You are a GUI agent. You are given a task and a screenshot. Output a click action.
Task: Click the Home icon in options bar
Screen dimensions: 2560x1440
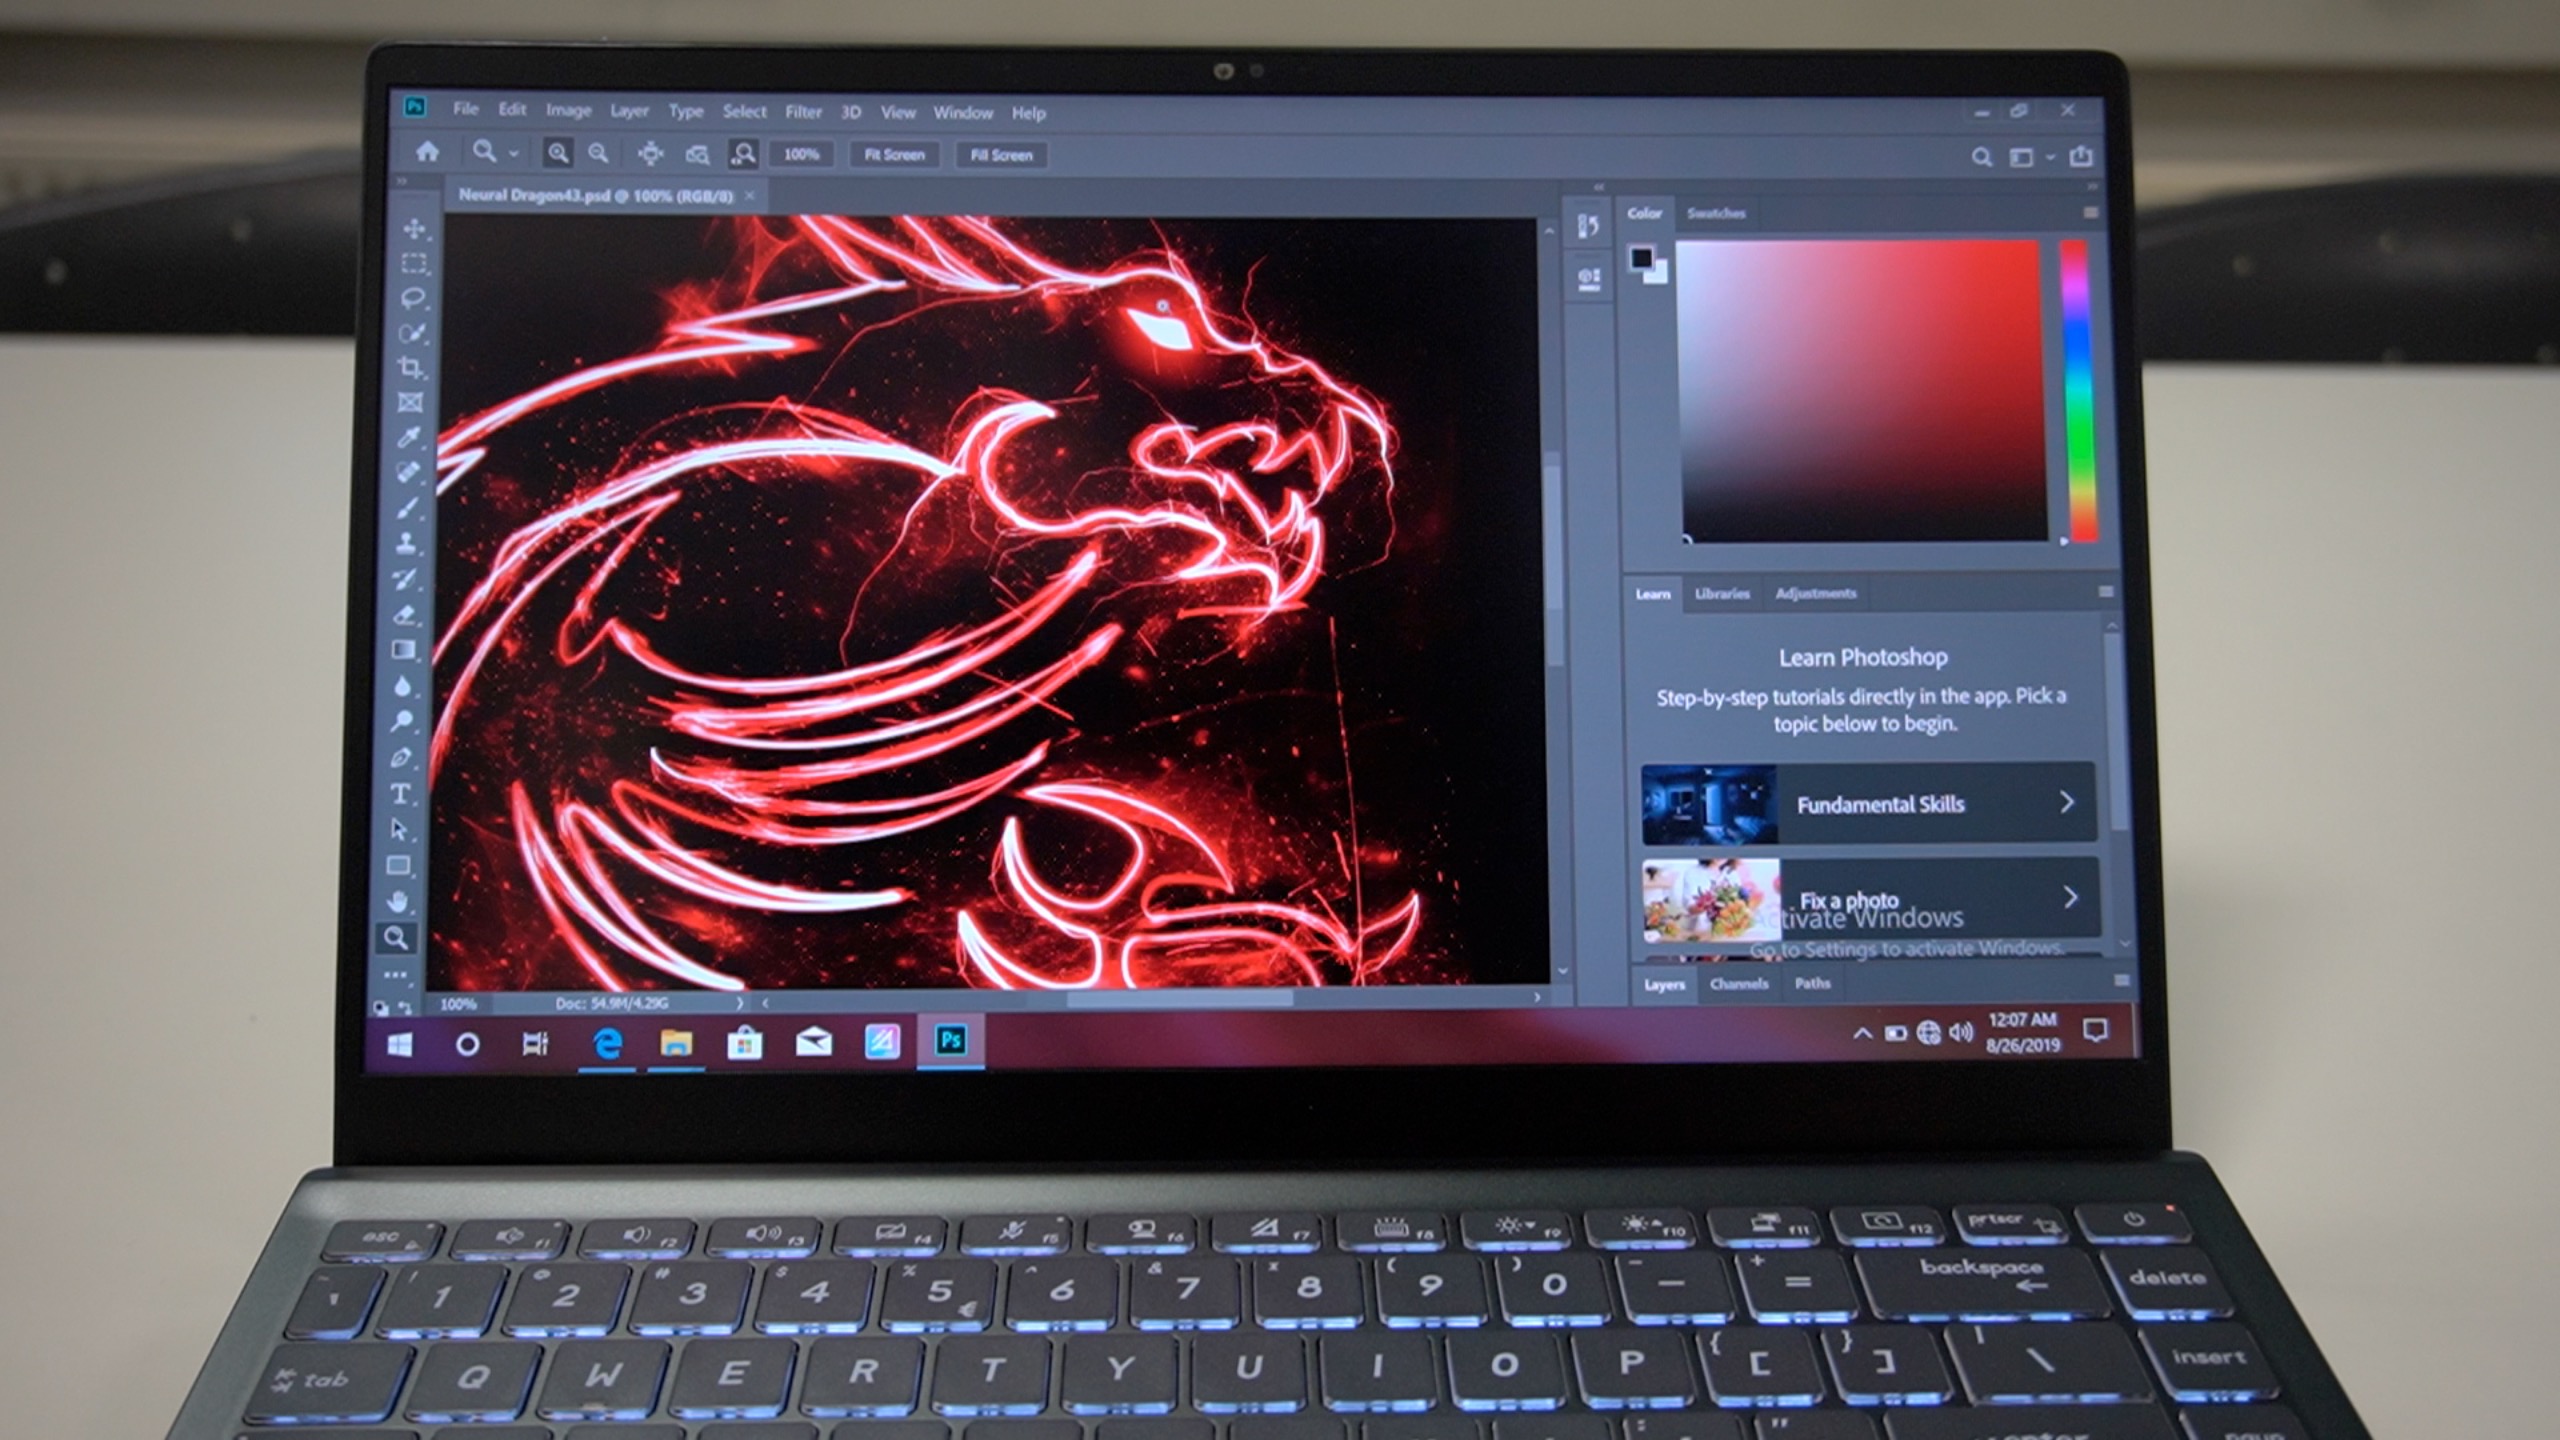428,152
